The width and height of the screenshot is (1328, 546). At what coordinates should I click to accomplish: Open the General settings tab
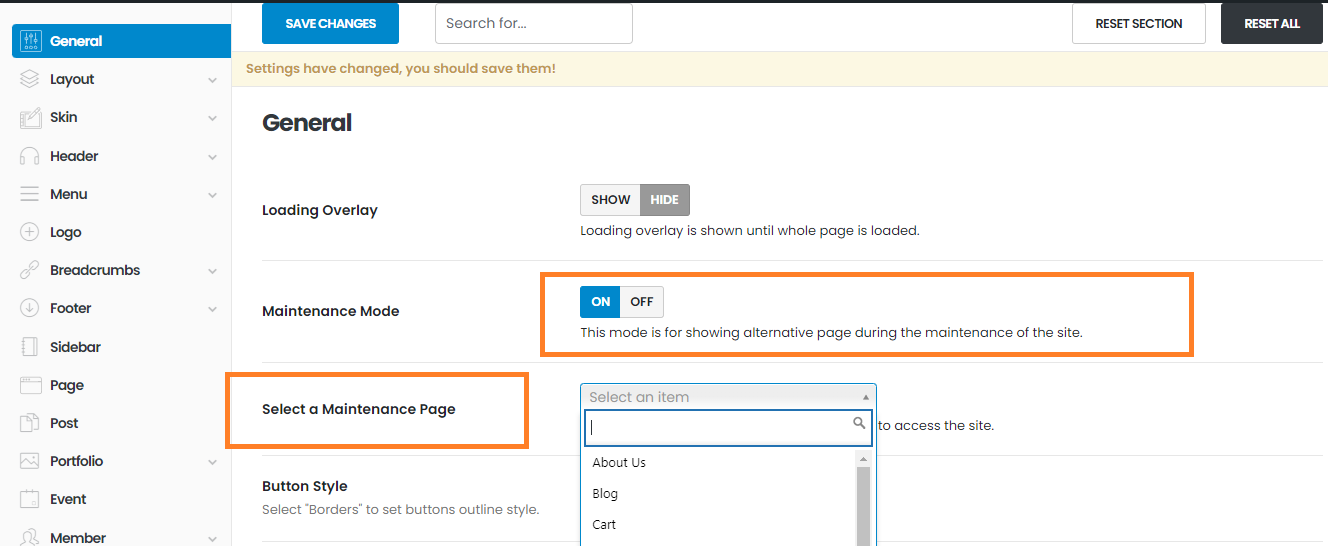(121, 41)
